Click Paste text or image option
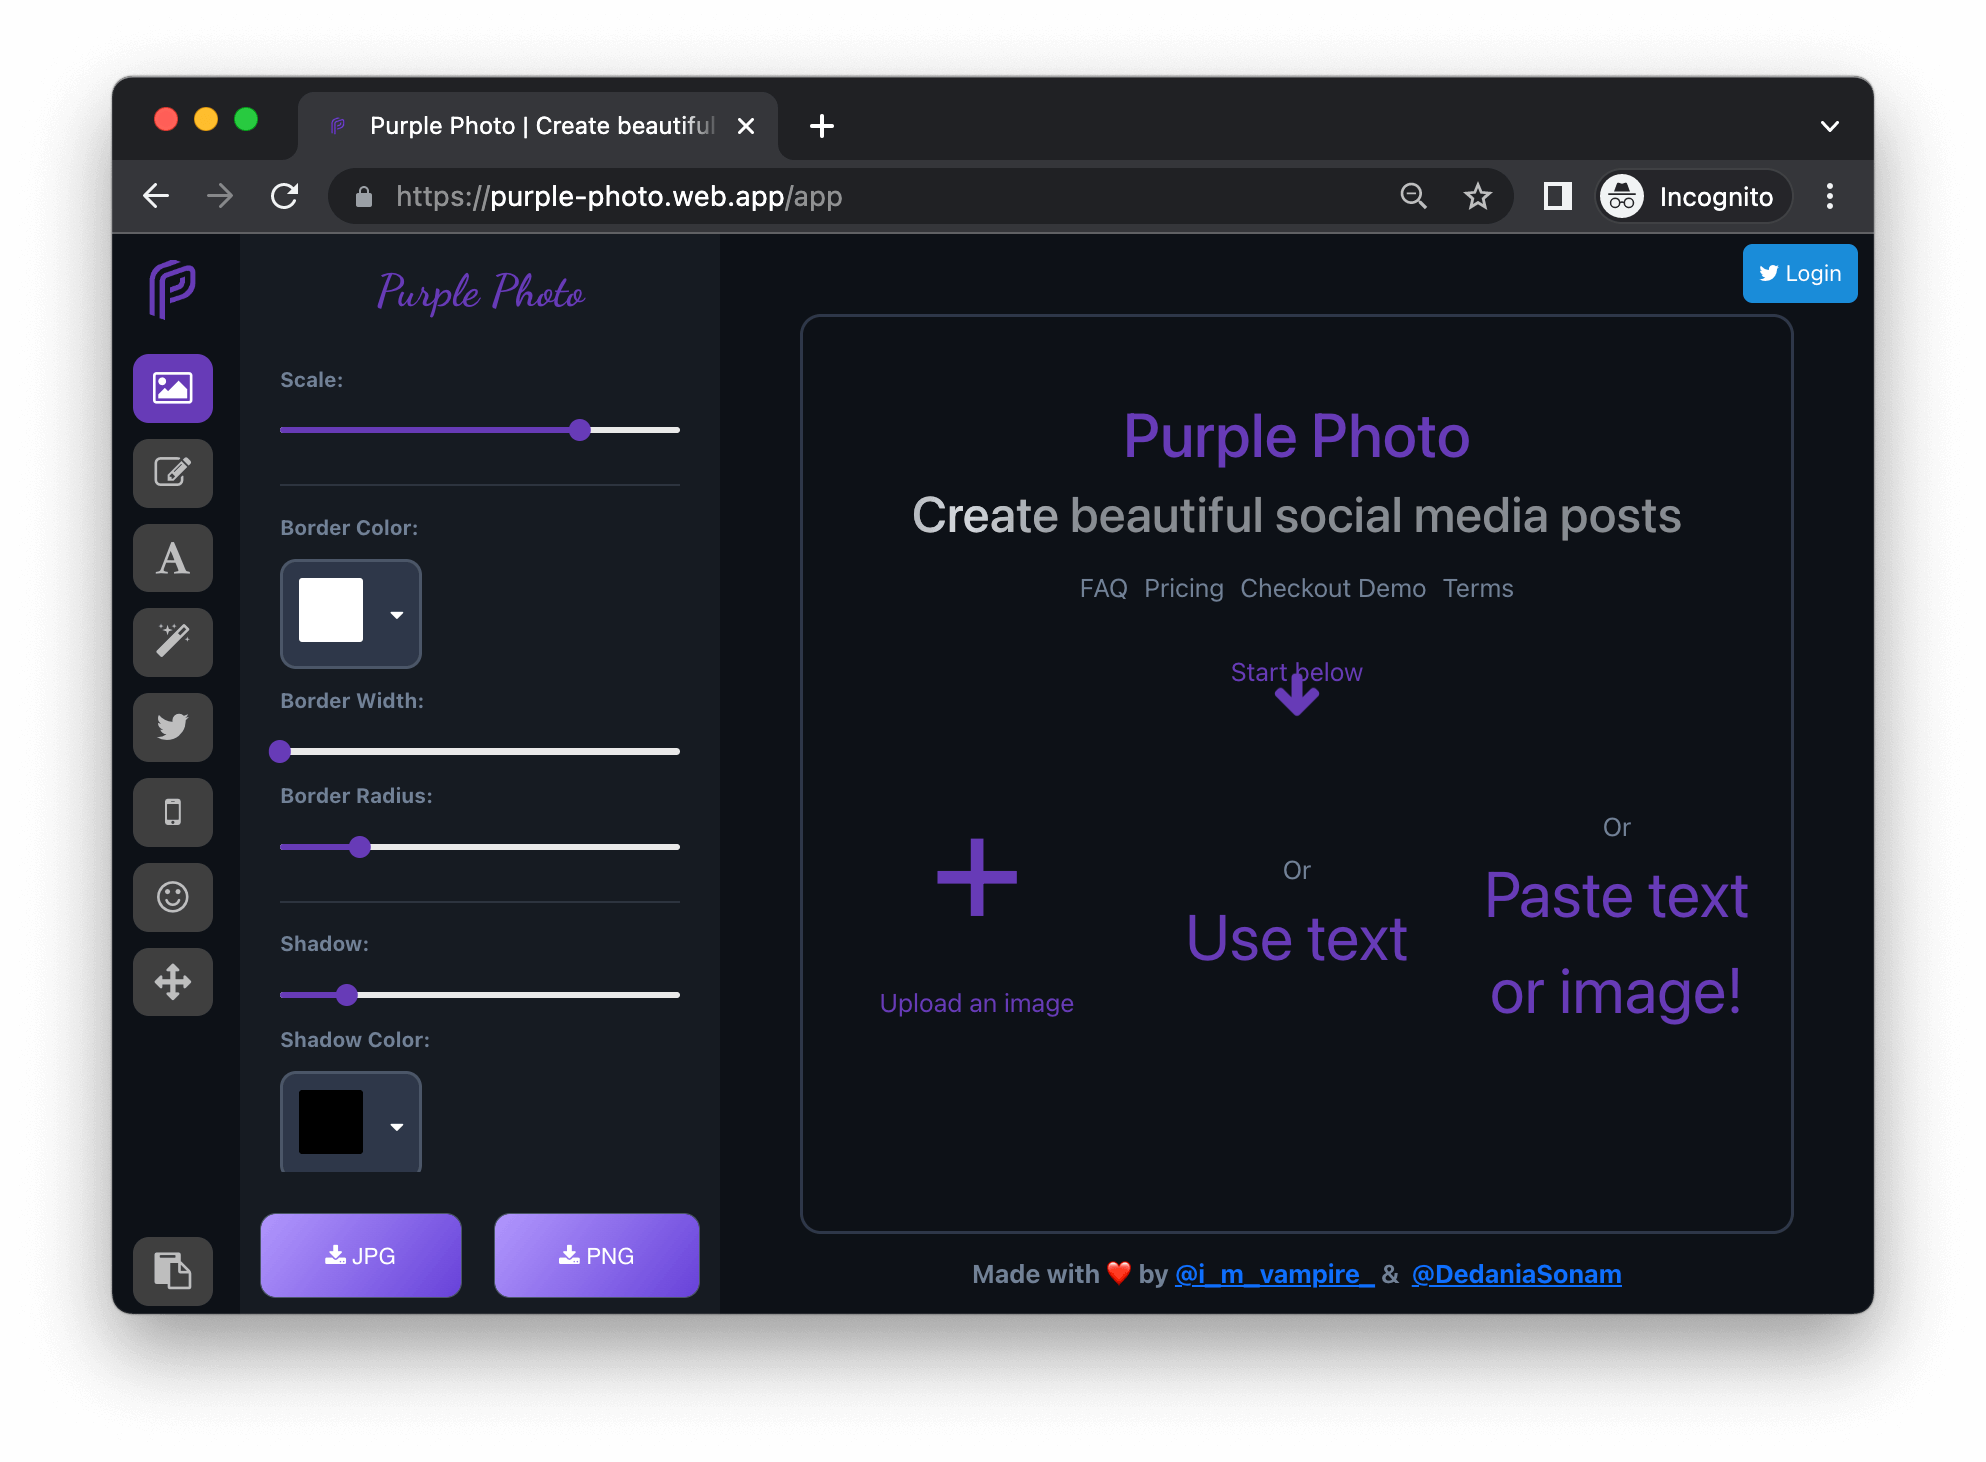Screen dimensions: 1986x1462 tap(1616, 943)
